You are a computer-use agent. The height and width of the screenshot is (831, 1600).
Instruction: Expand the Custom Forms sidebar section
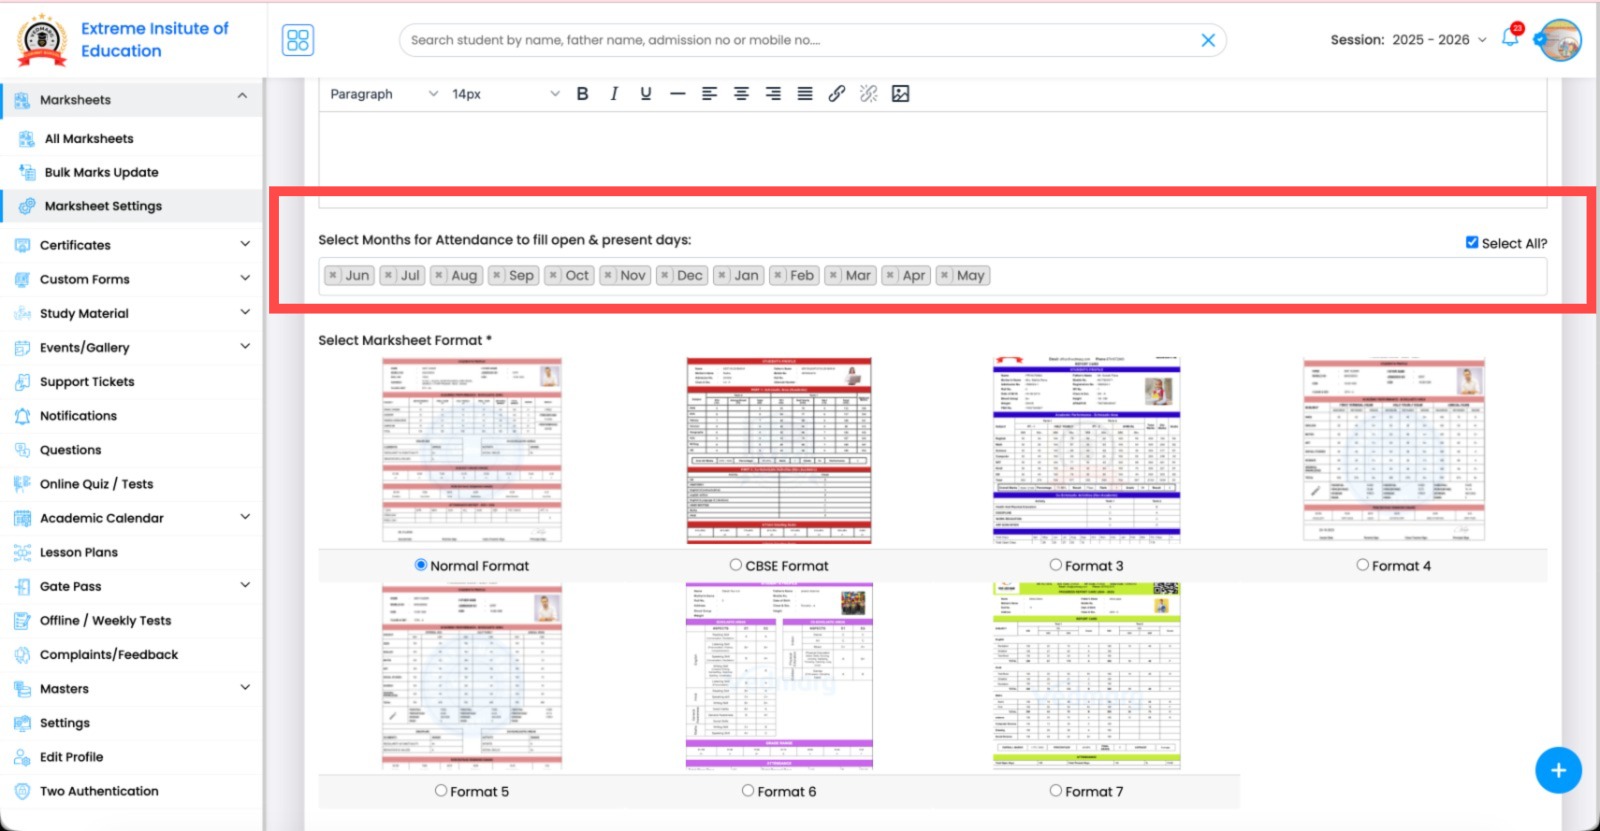[x=245, y=278]
